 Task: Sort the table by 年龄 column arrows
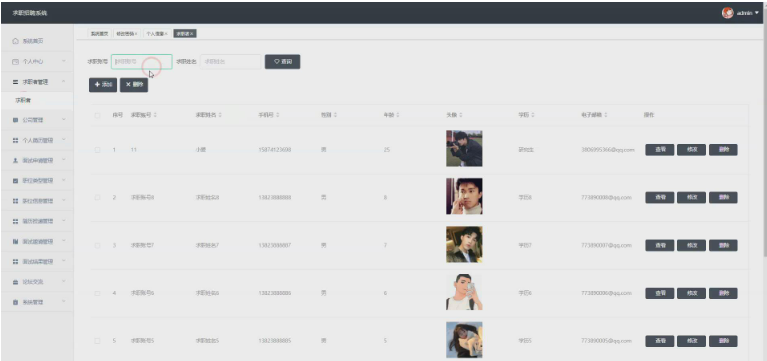point(398,115)
